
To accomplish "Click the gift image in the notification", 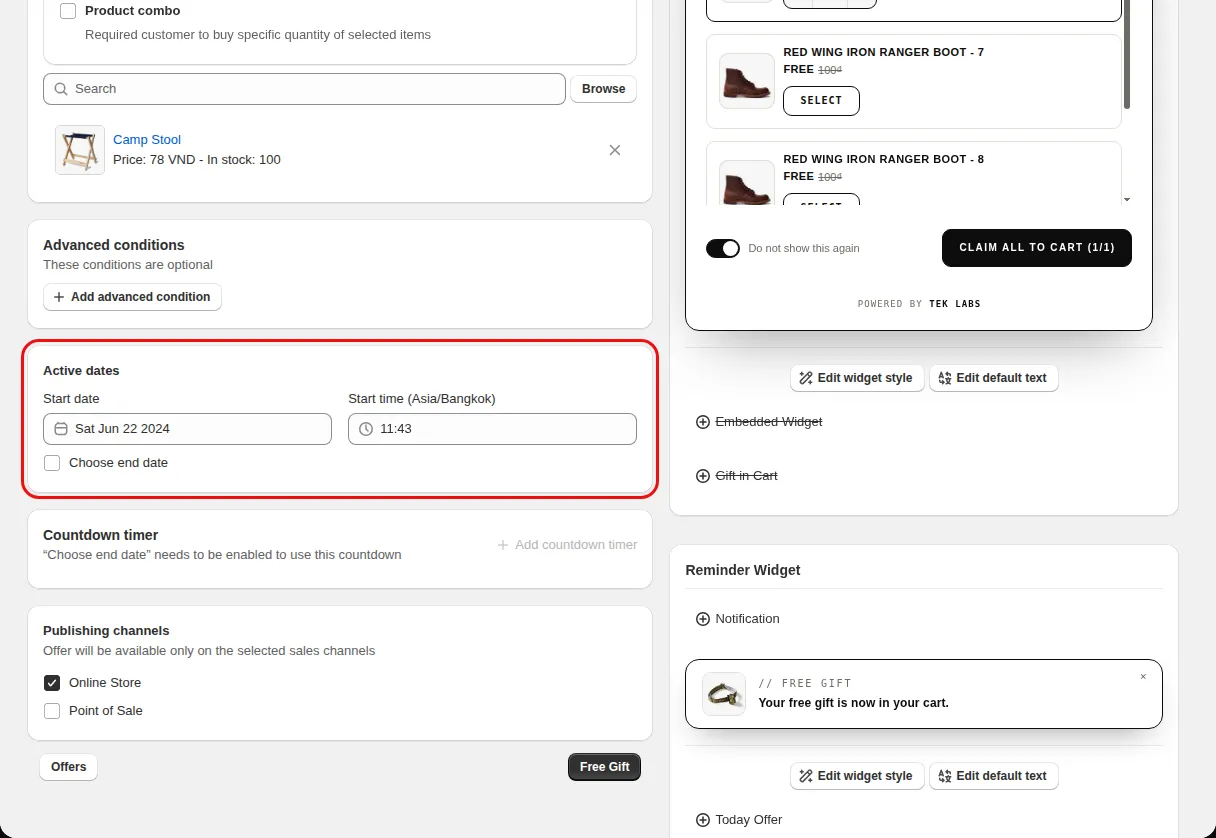I will coord(724,694).
